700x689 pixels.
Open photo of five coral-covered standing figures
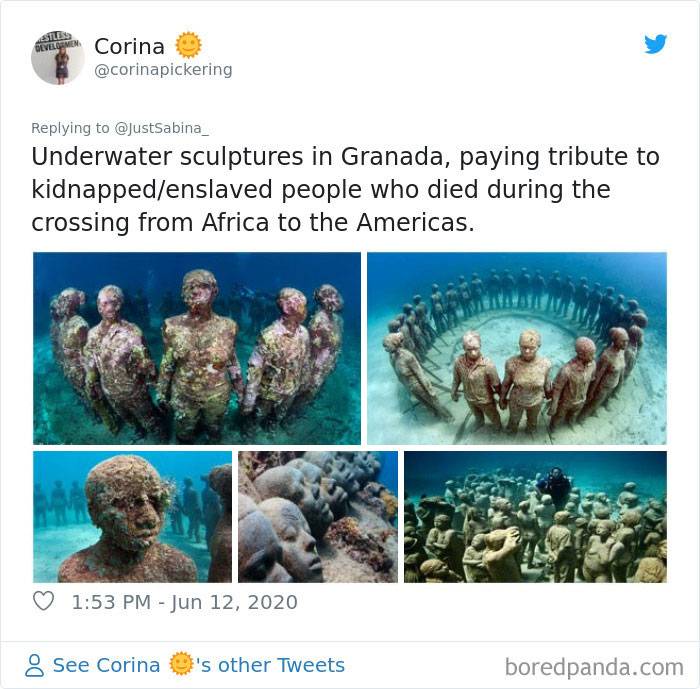click(197, 348)
